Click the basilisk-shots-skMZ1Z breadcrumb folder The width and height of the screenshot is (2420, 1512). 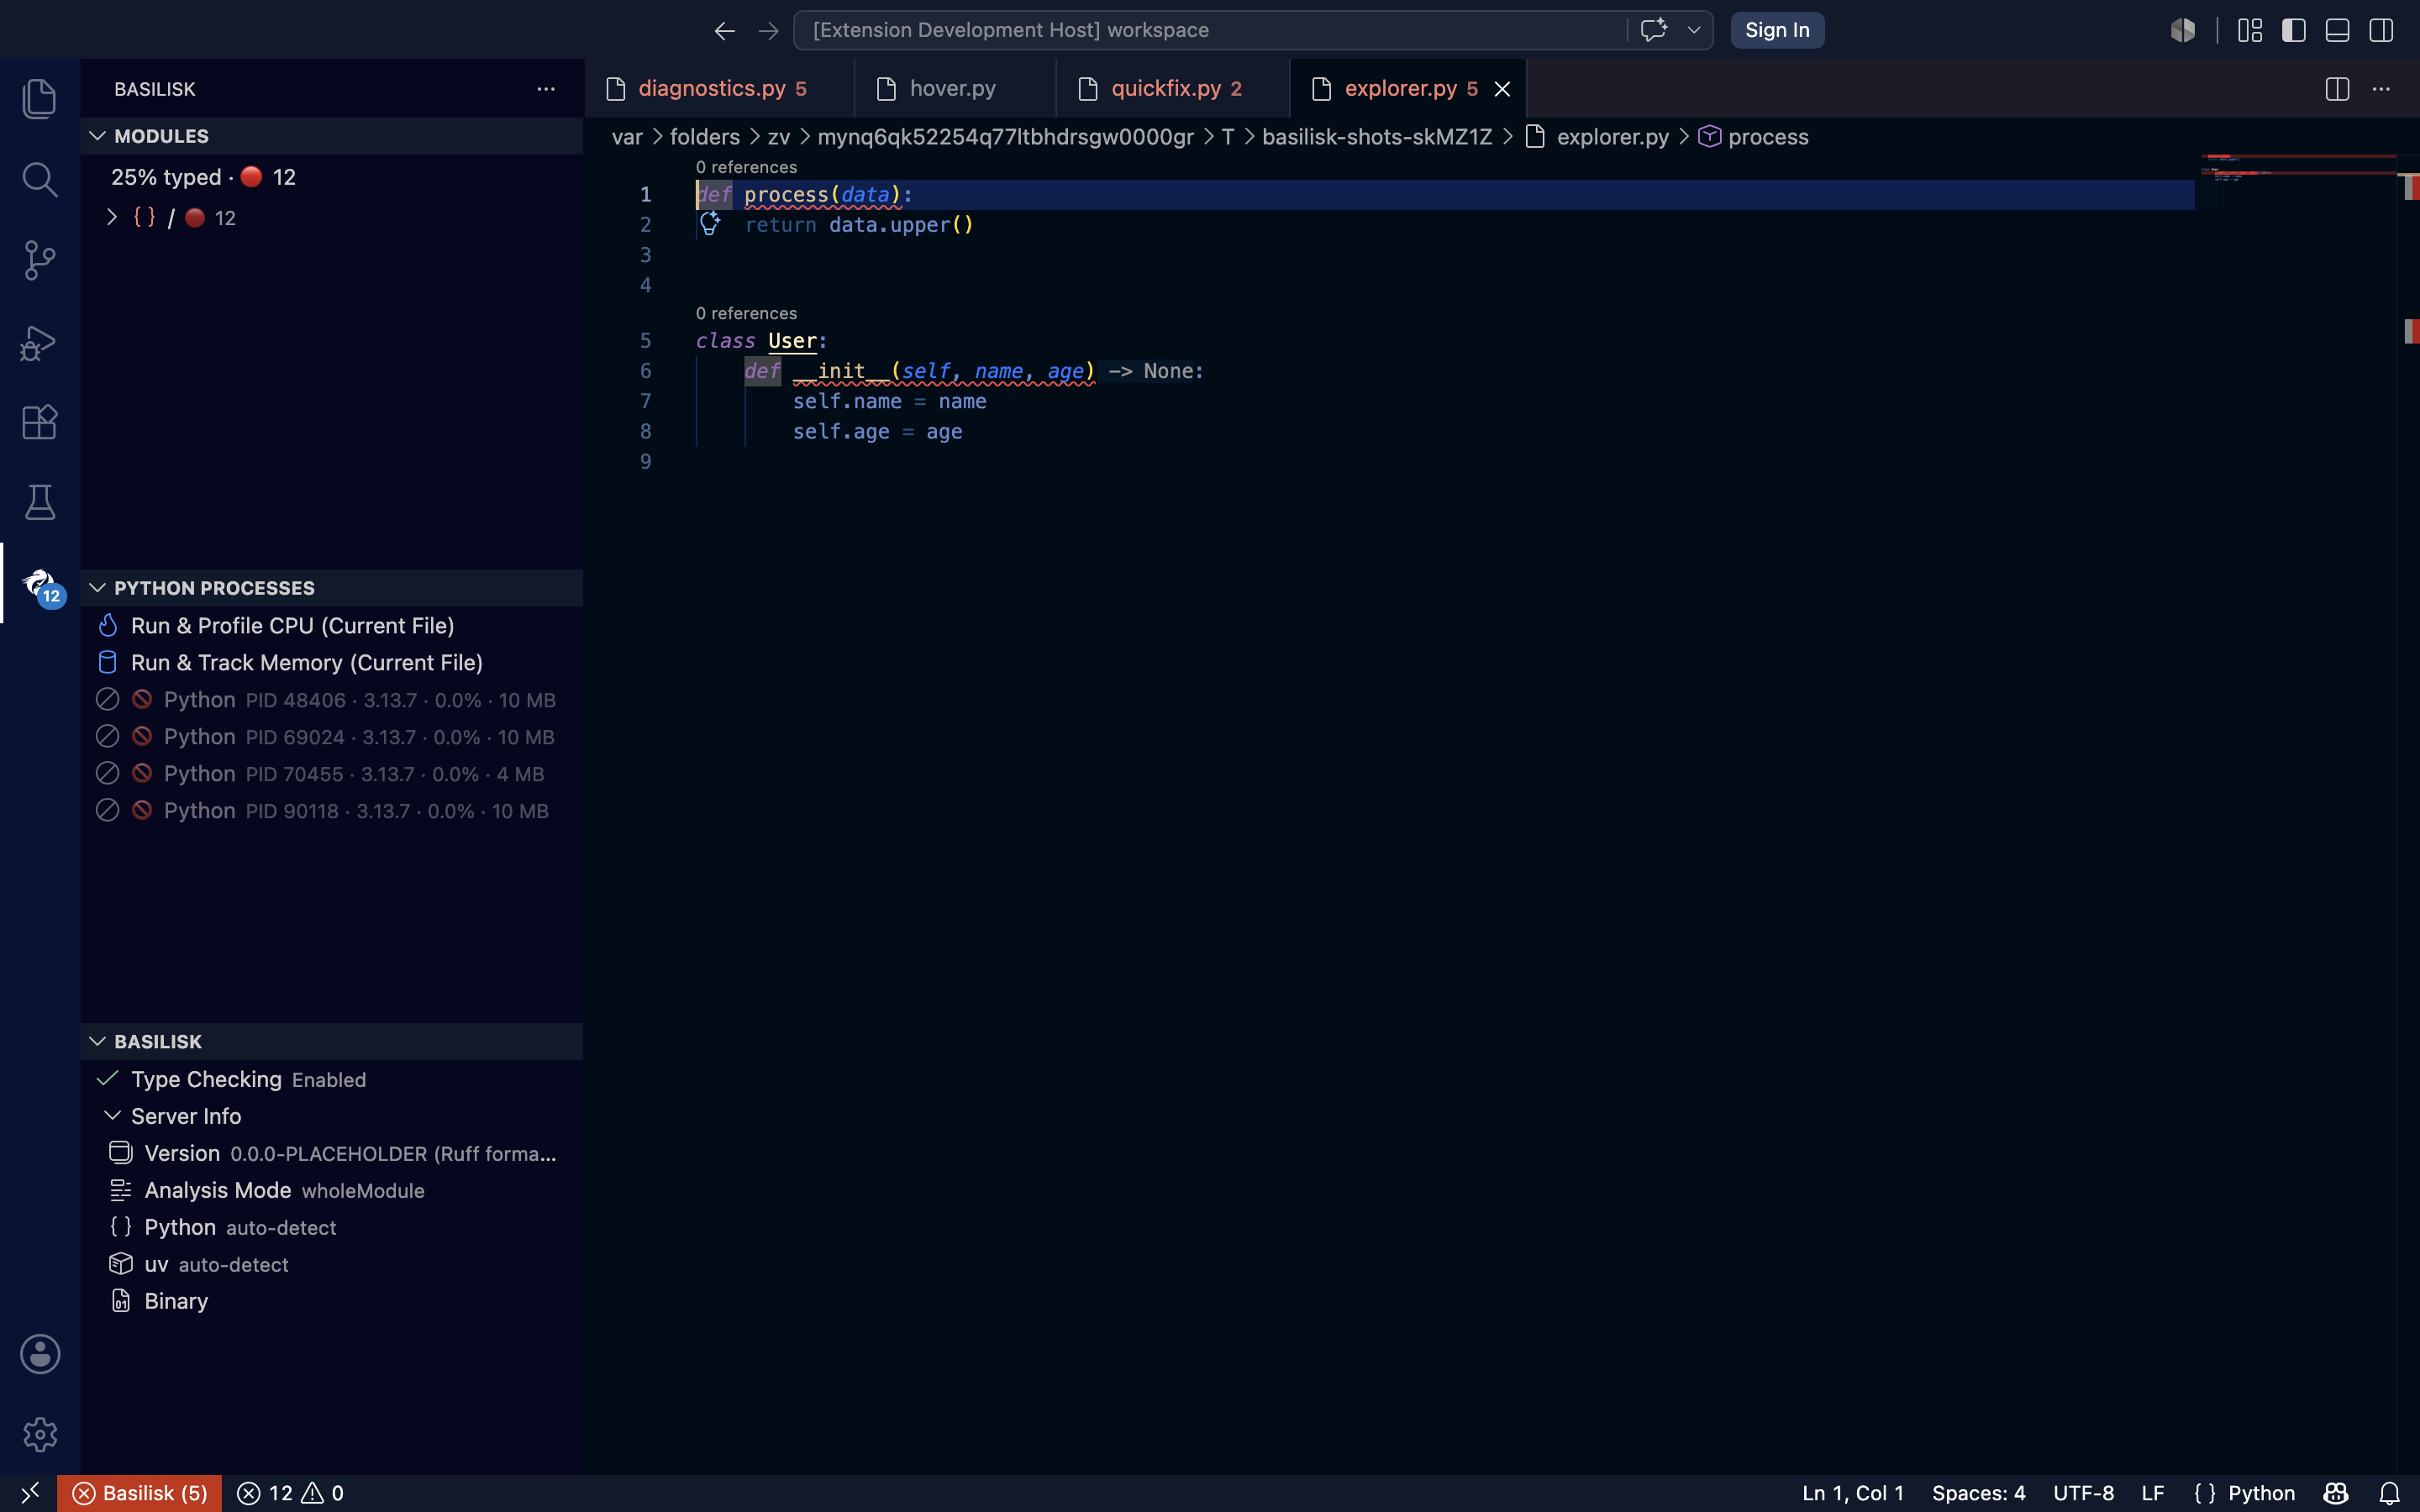pyautogui.click(x=1377, y=137)
